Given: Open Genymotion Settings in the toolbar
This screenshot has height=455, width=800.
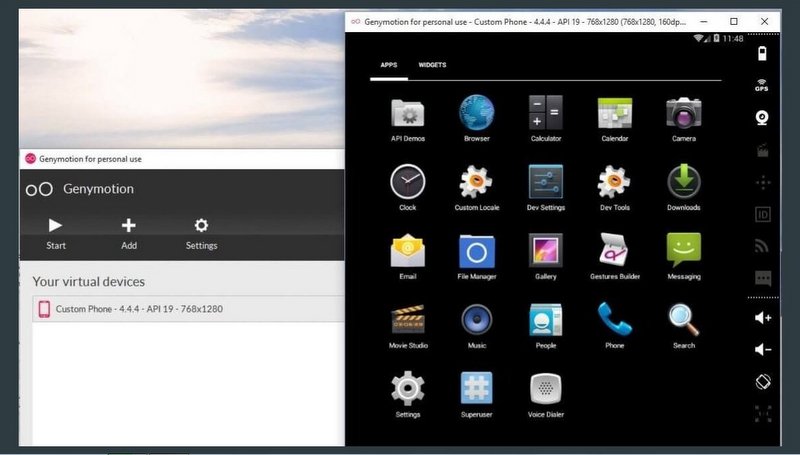Looking at the screenshot, I should [201, 234].
